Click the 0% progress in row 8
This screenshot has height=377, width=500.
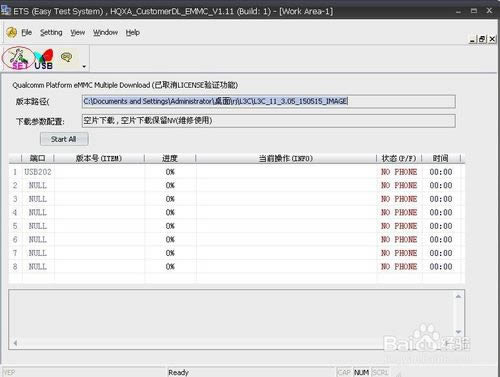point(170,267)
